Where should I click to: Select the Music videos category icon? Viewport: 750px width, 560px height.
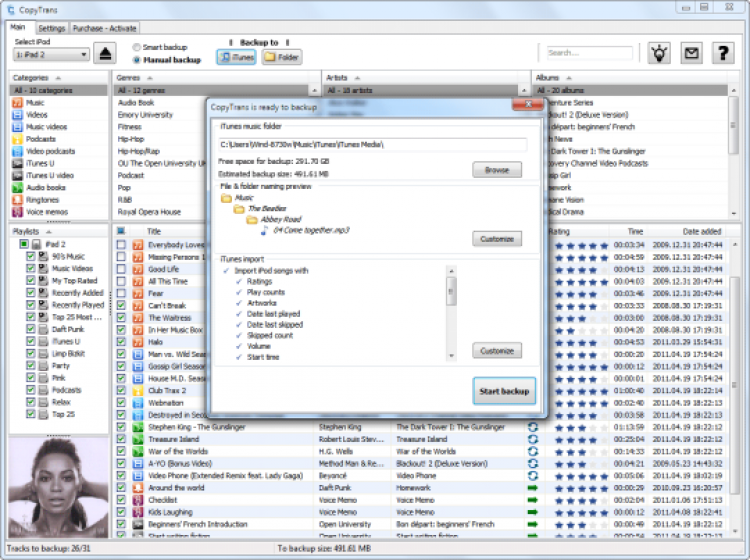click(x=17, y=127)
